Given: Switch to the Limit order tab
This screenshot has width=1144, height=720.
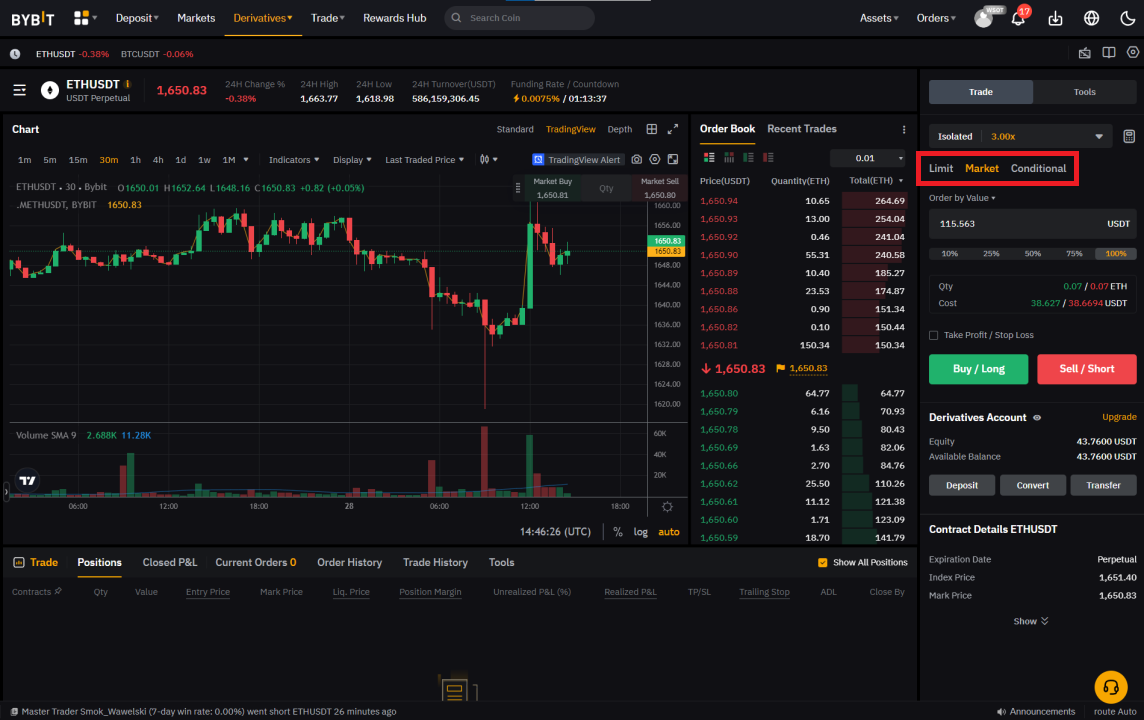Looking at the screenshot, I should click(x=940, y=169).
